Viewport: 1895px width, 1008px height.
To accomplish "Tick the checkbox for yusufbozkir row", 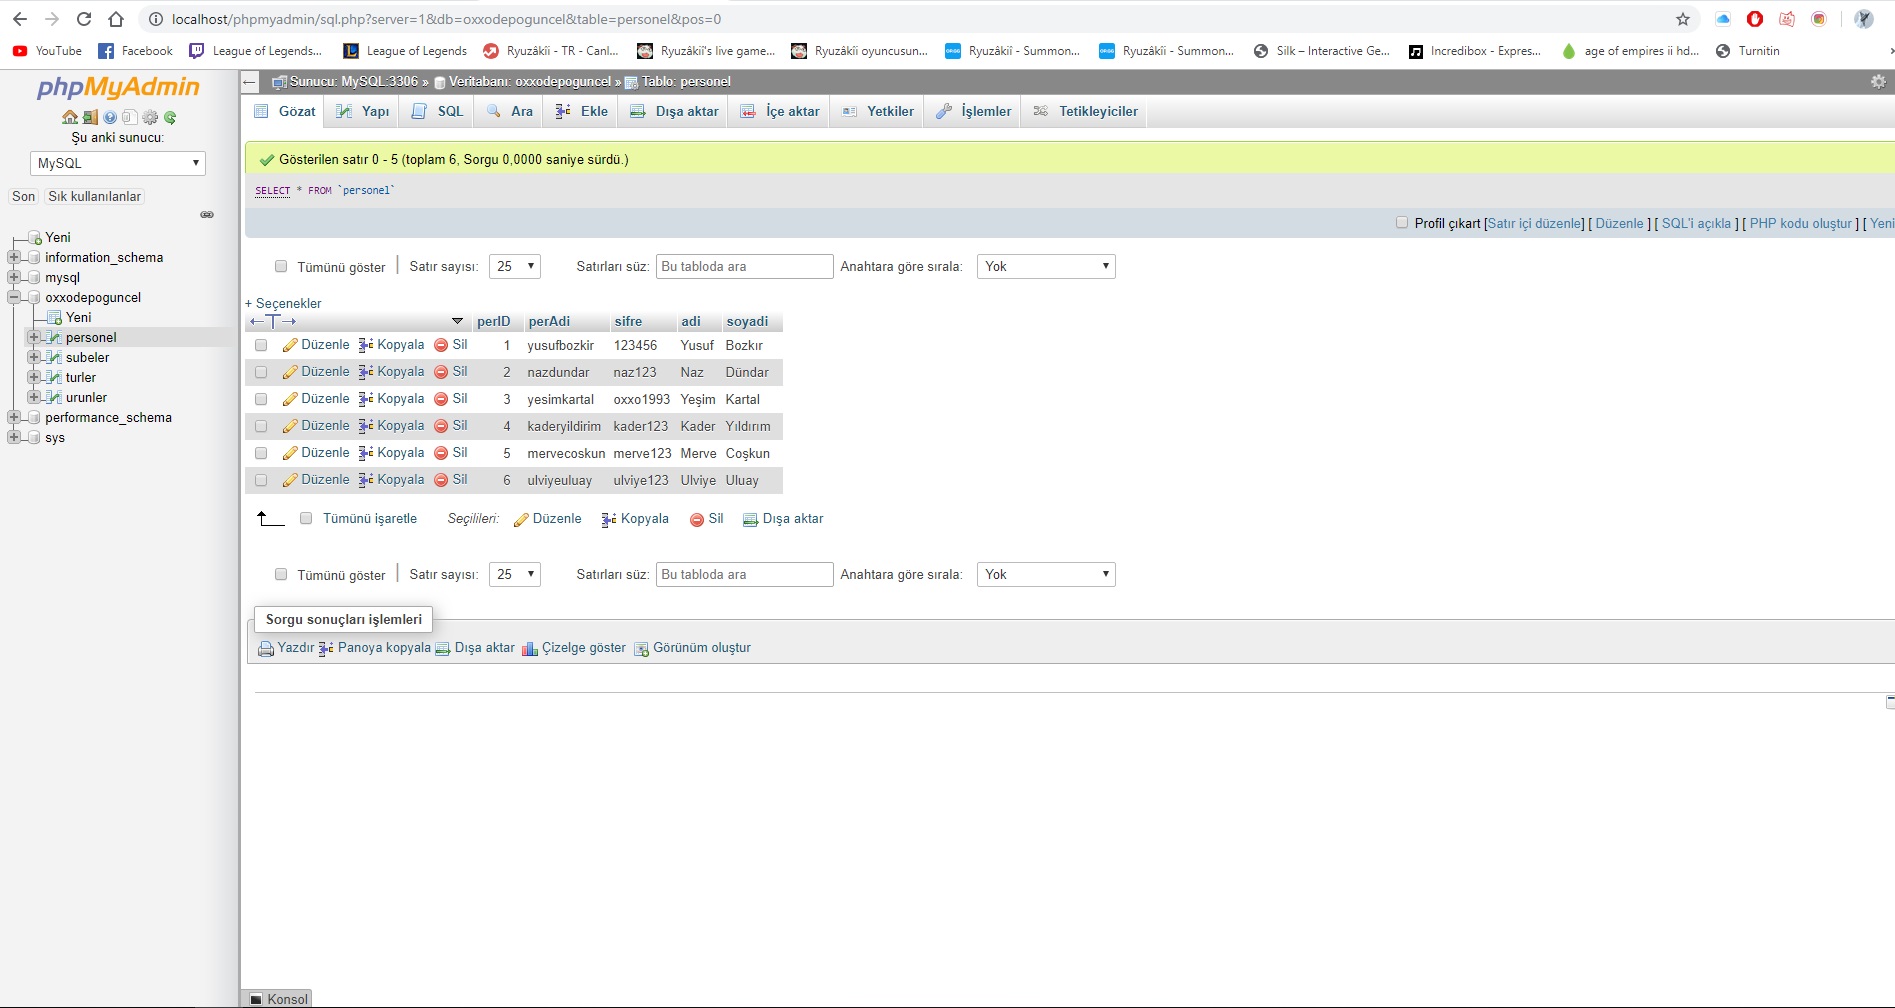I will 261,345.
